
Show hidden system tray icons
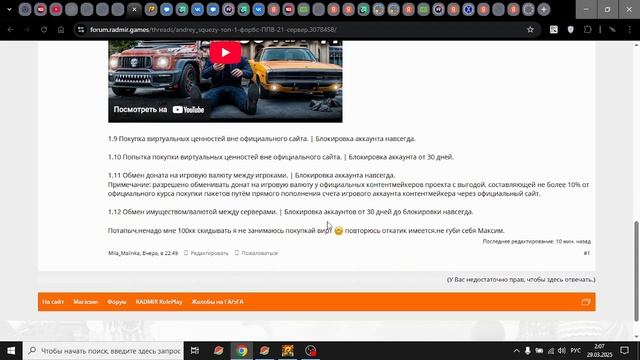tap(516, 351)
